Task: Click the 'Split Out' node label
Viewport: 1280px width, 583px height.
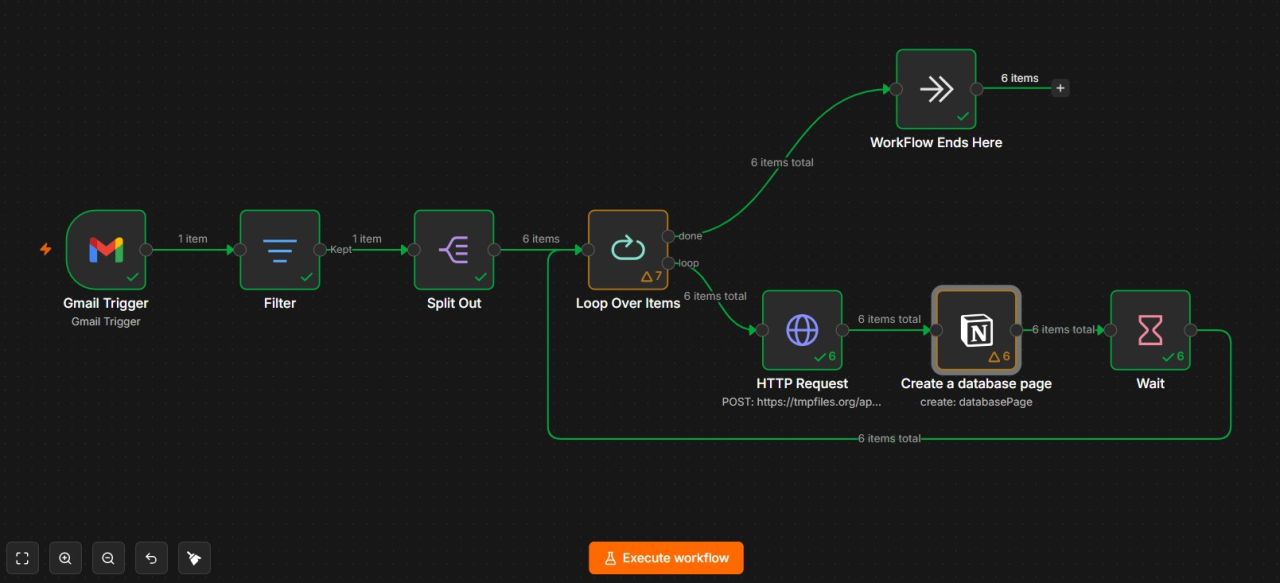Action: coord(454,303)
